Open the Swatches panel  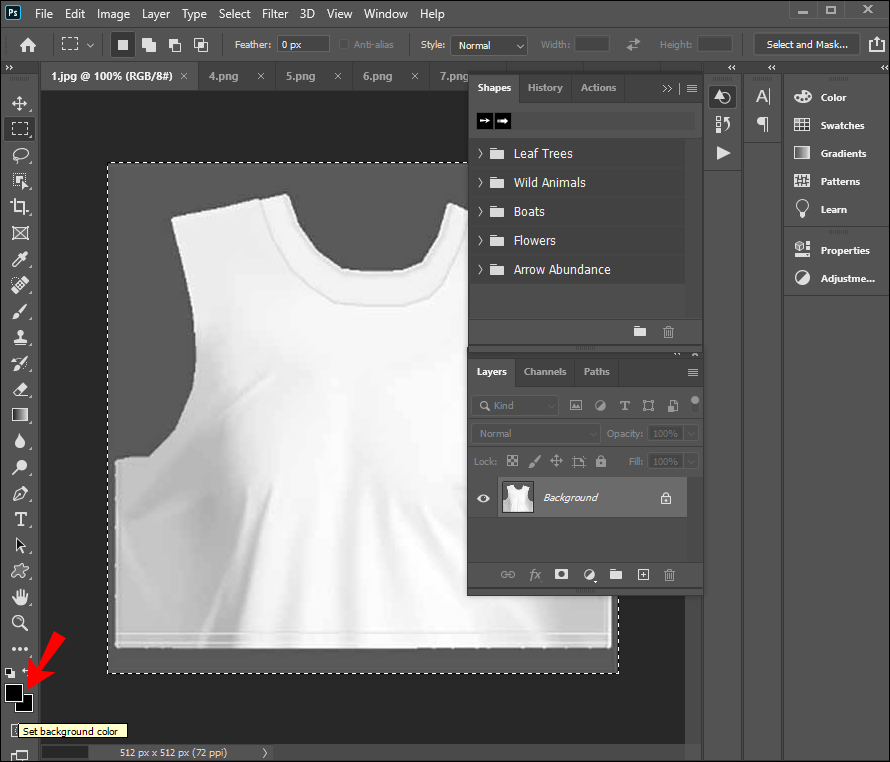(841, 126)
